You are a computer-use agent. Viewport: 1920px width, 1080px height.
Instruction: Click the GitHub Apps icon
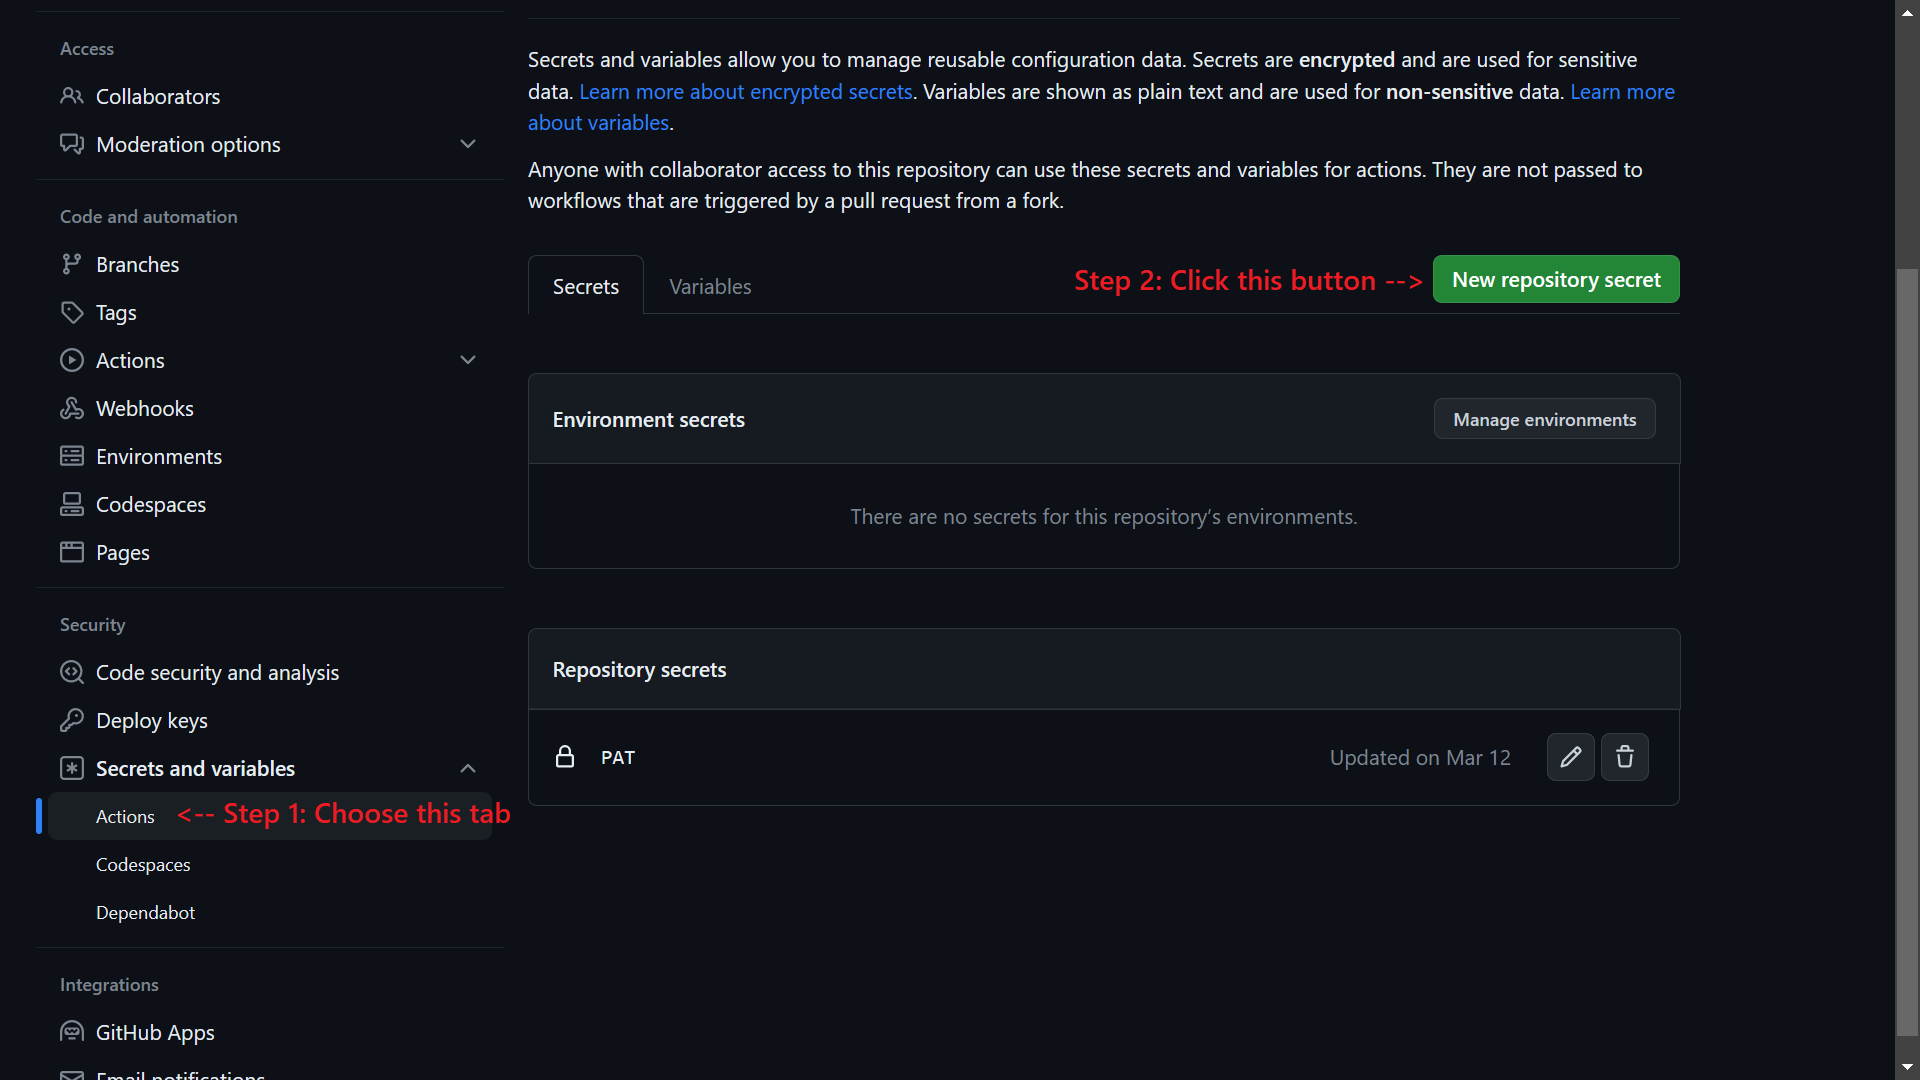72,1032
